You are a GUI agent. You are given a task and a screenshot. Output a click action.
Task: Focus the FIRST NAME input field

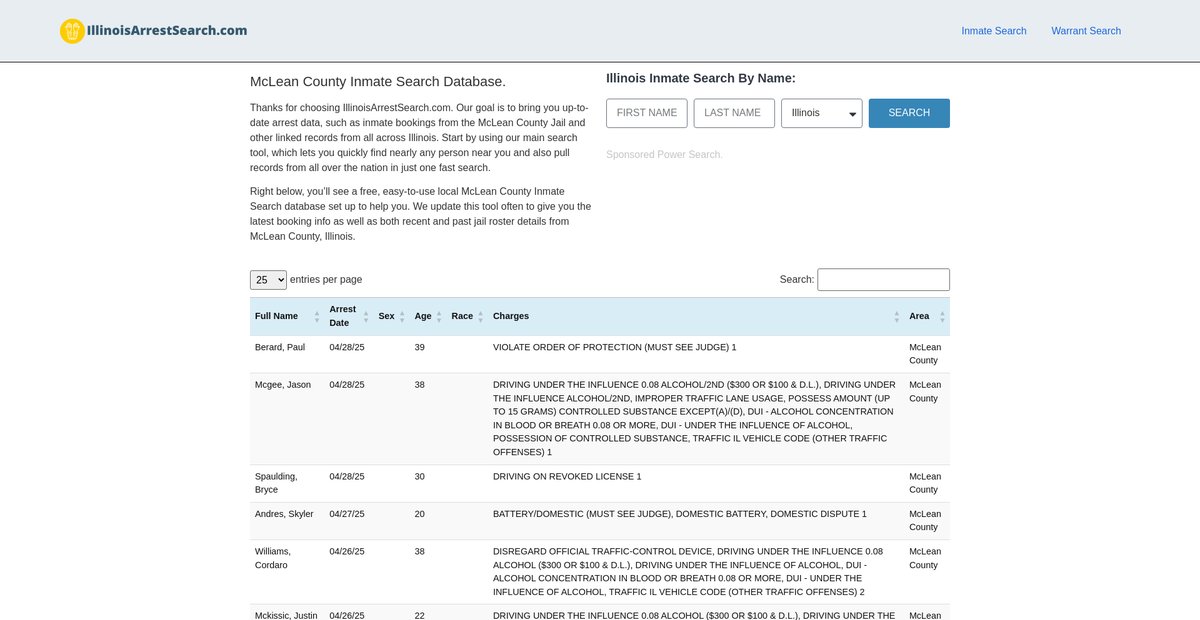tap(647, 113)
